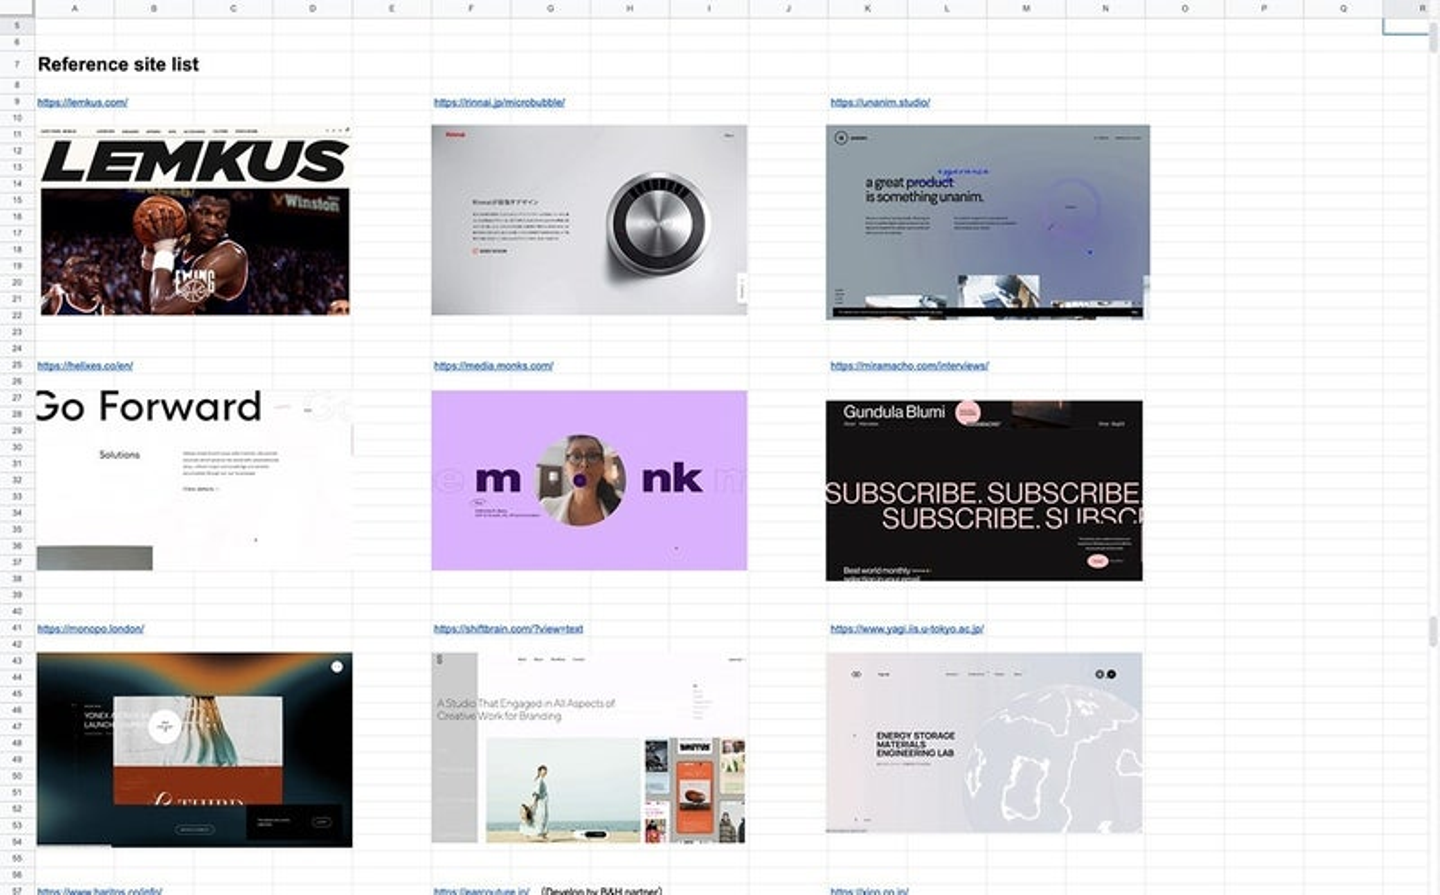
Task: Visit the media.monks.com link
Action: [494, 366]
